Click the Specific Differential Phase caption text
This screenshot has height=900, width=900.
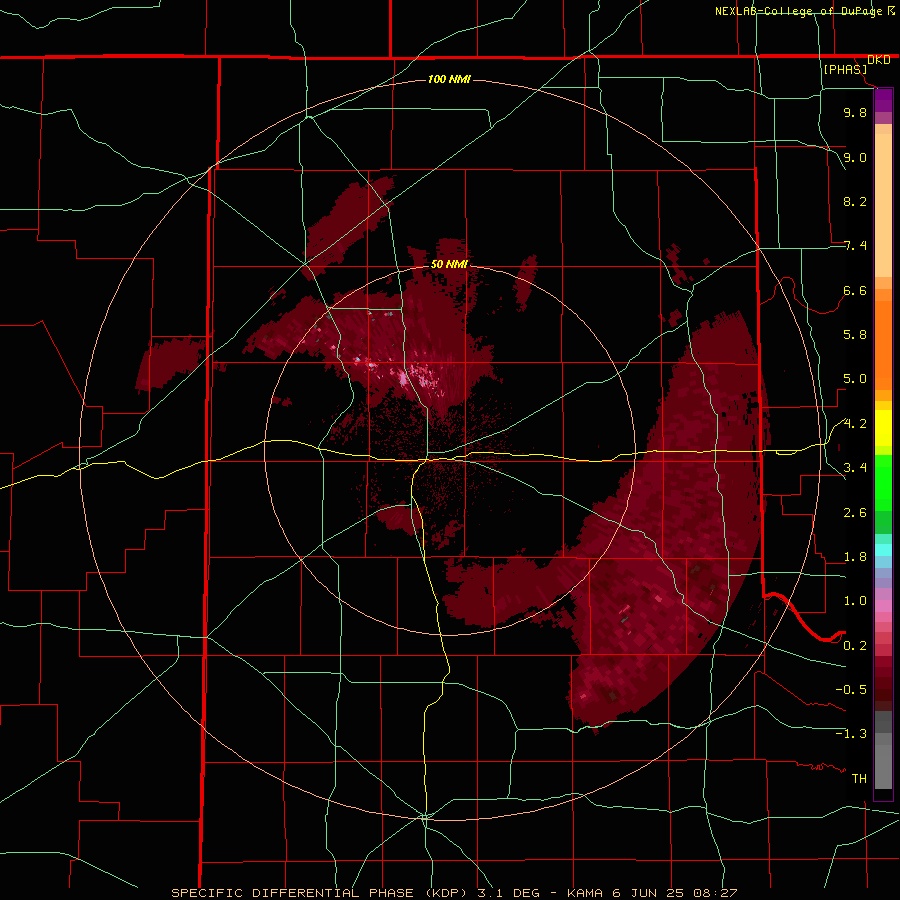coord(454,893)
